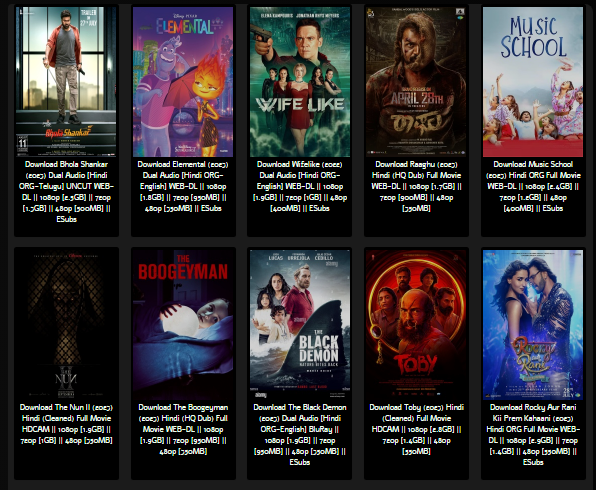Viewport: 596px width, 490px height.
Task: Open the Bhola Shankar movie poster
Action: click(x=66, y=82)
